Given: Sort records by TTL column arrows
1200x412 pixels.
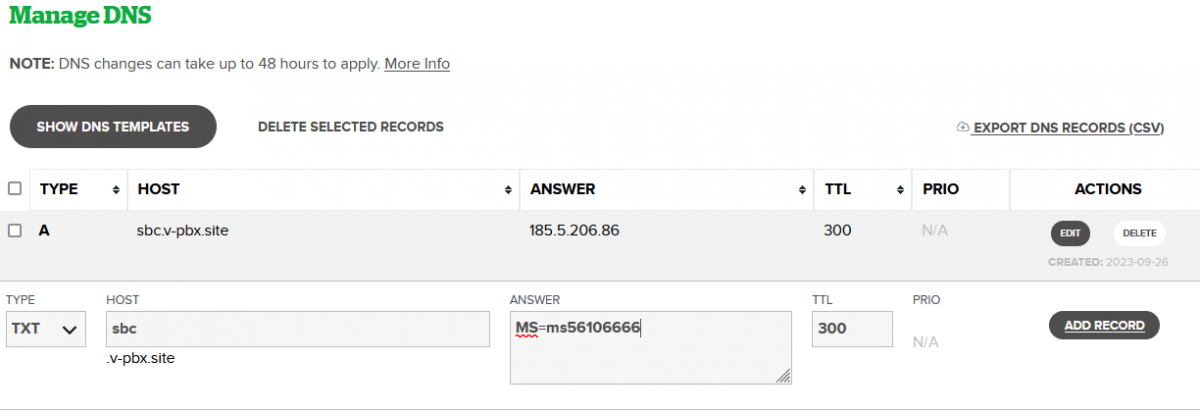Looking at the screenshot, I should point(900,189).
